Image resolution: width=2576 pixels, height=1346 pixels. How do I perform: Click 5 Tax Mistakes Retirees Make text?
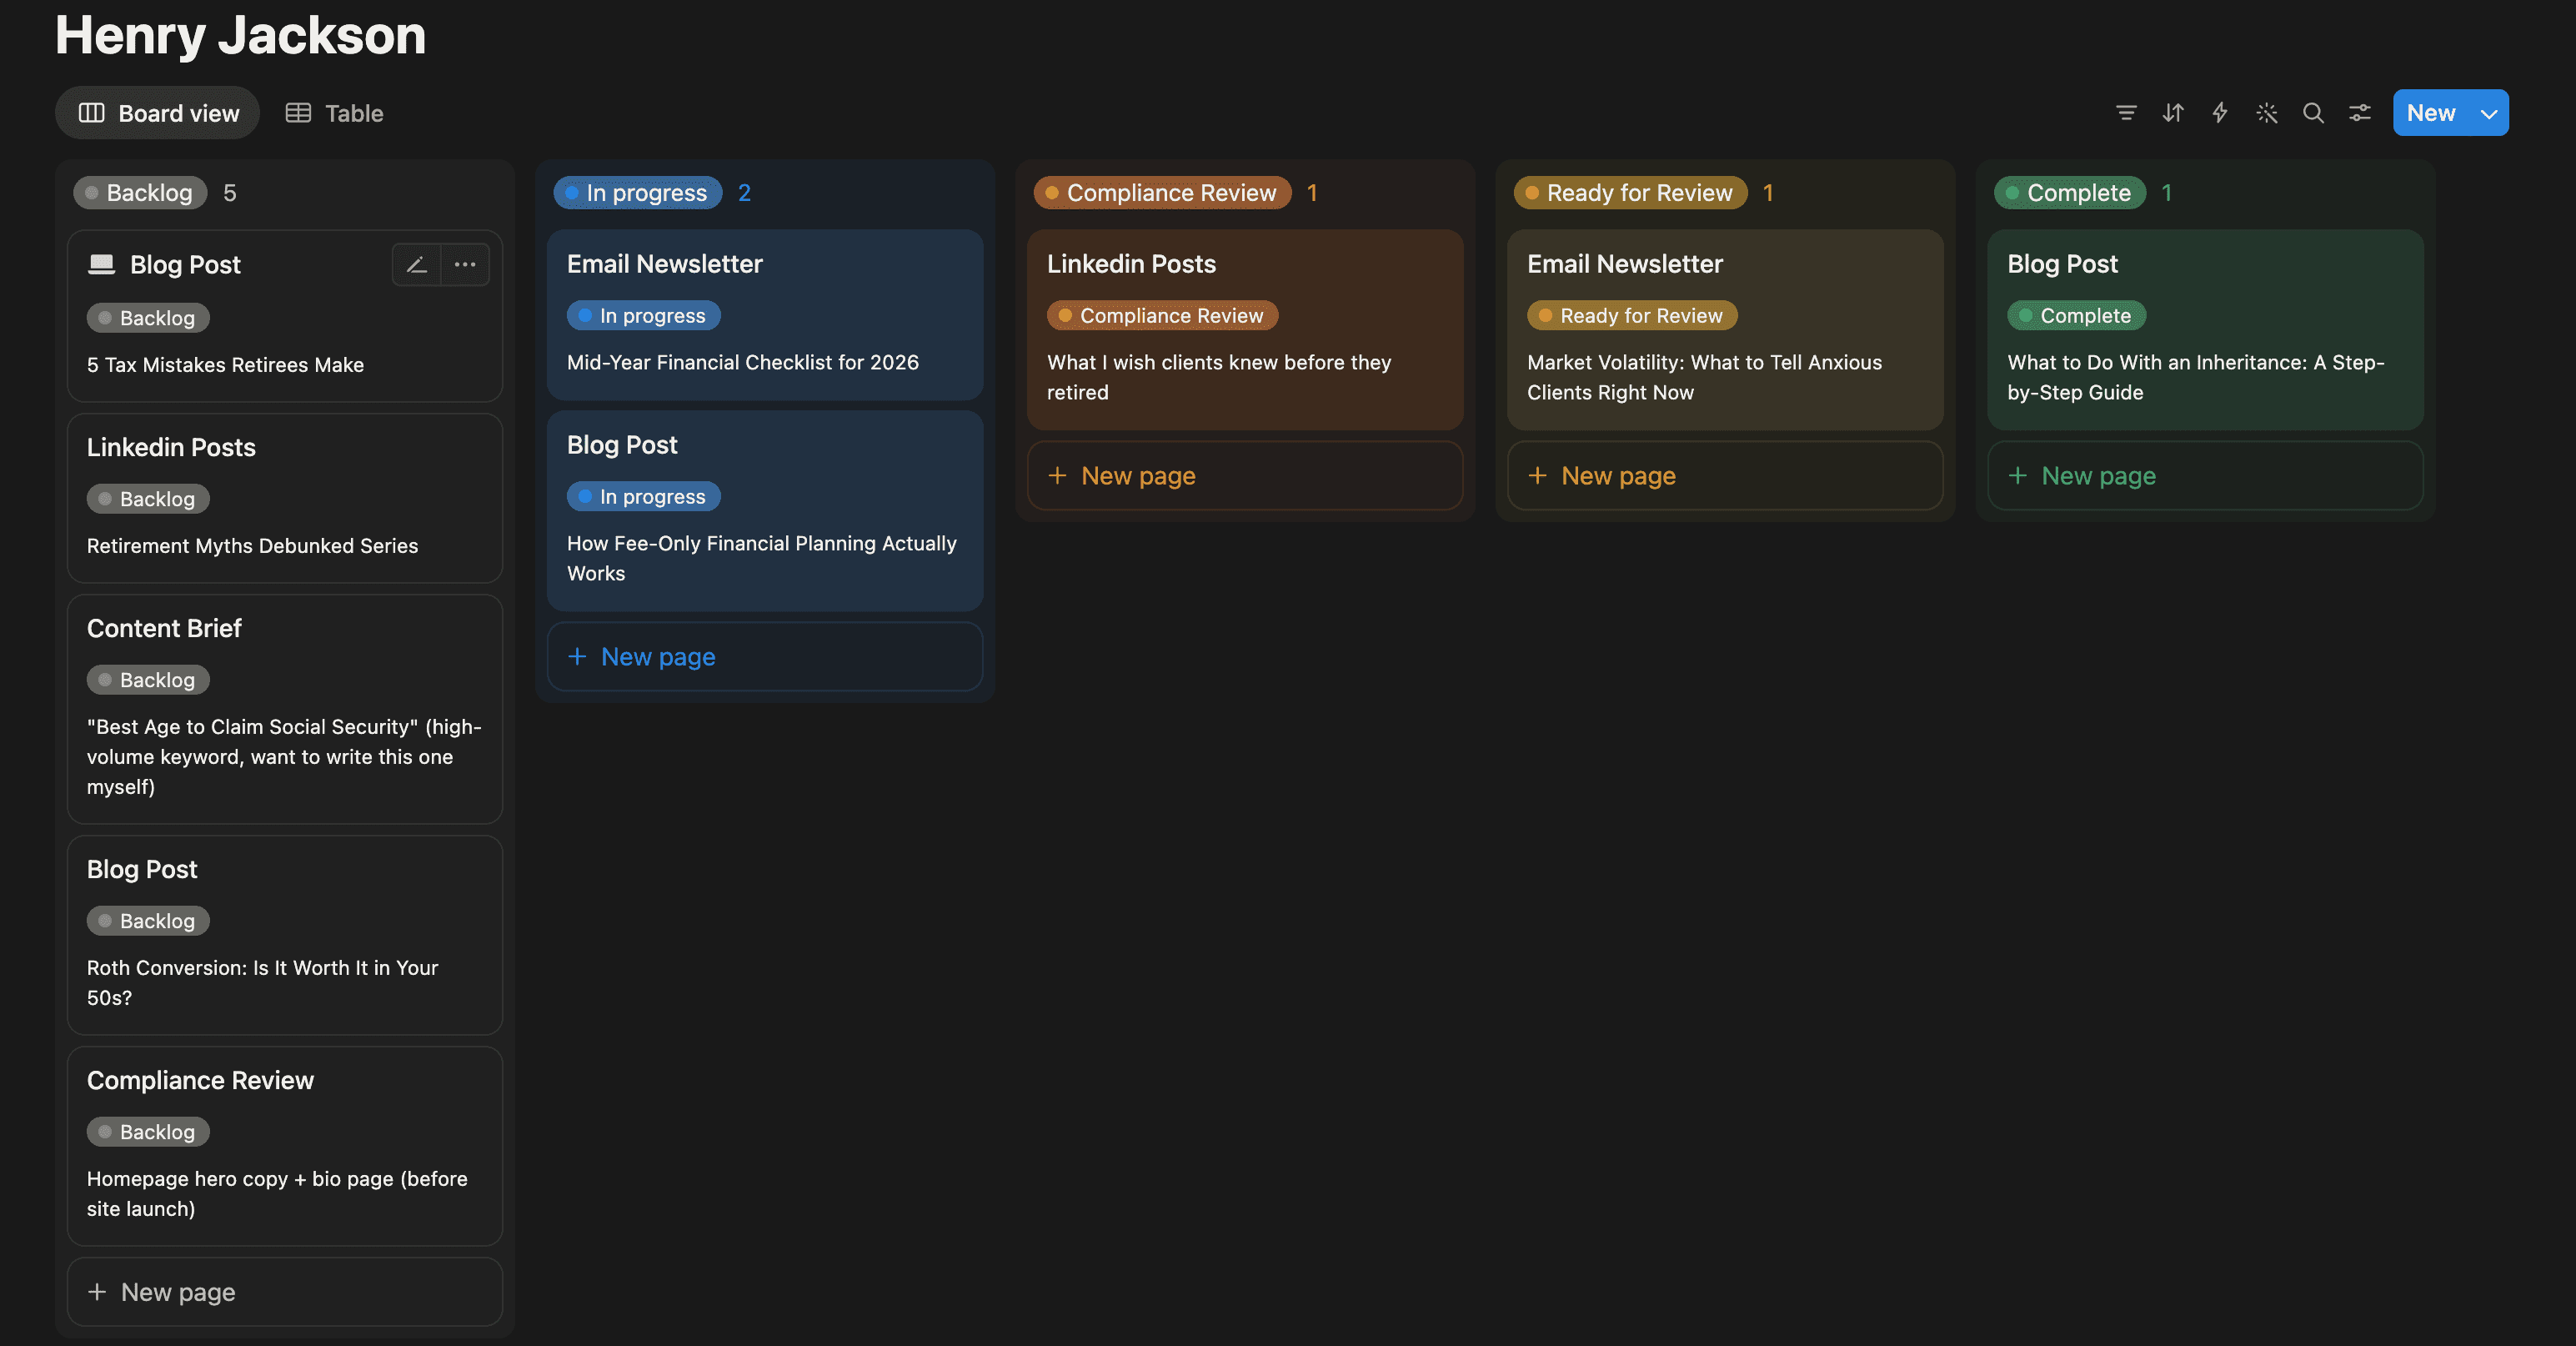pyautogui.click(x=225, y=365)
